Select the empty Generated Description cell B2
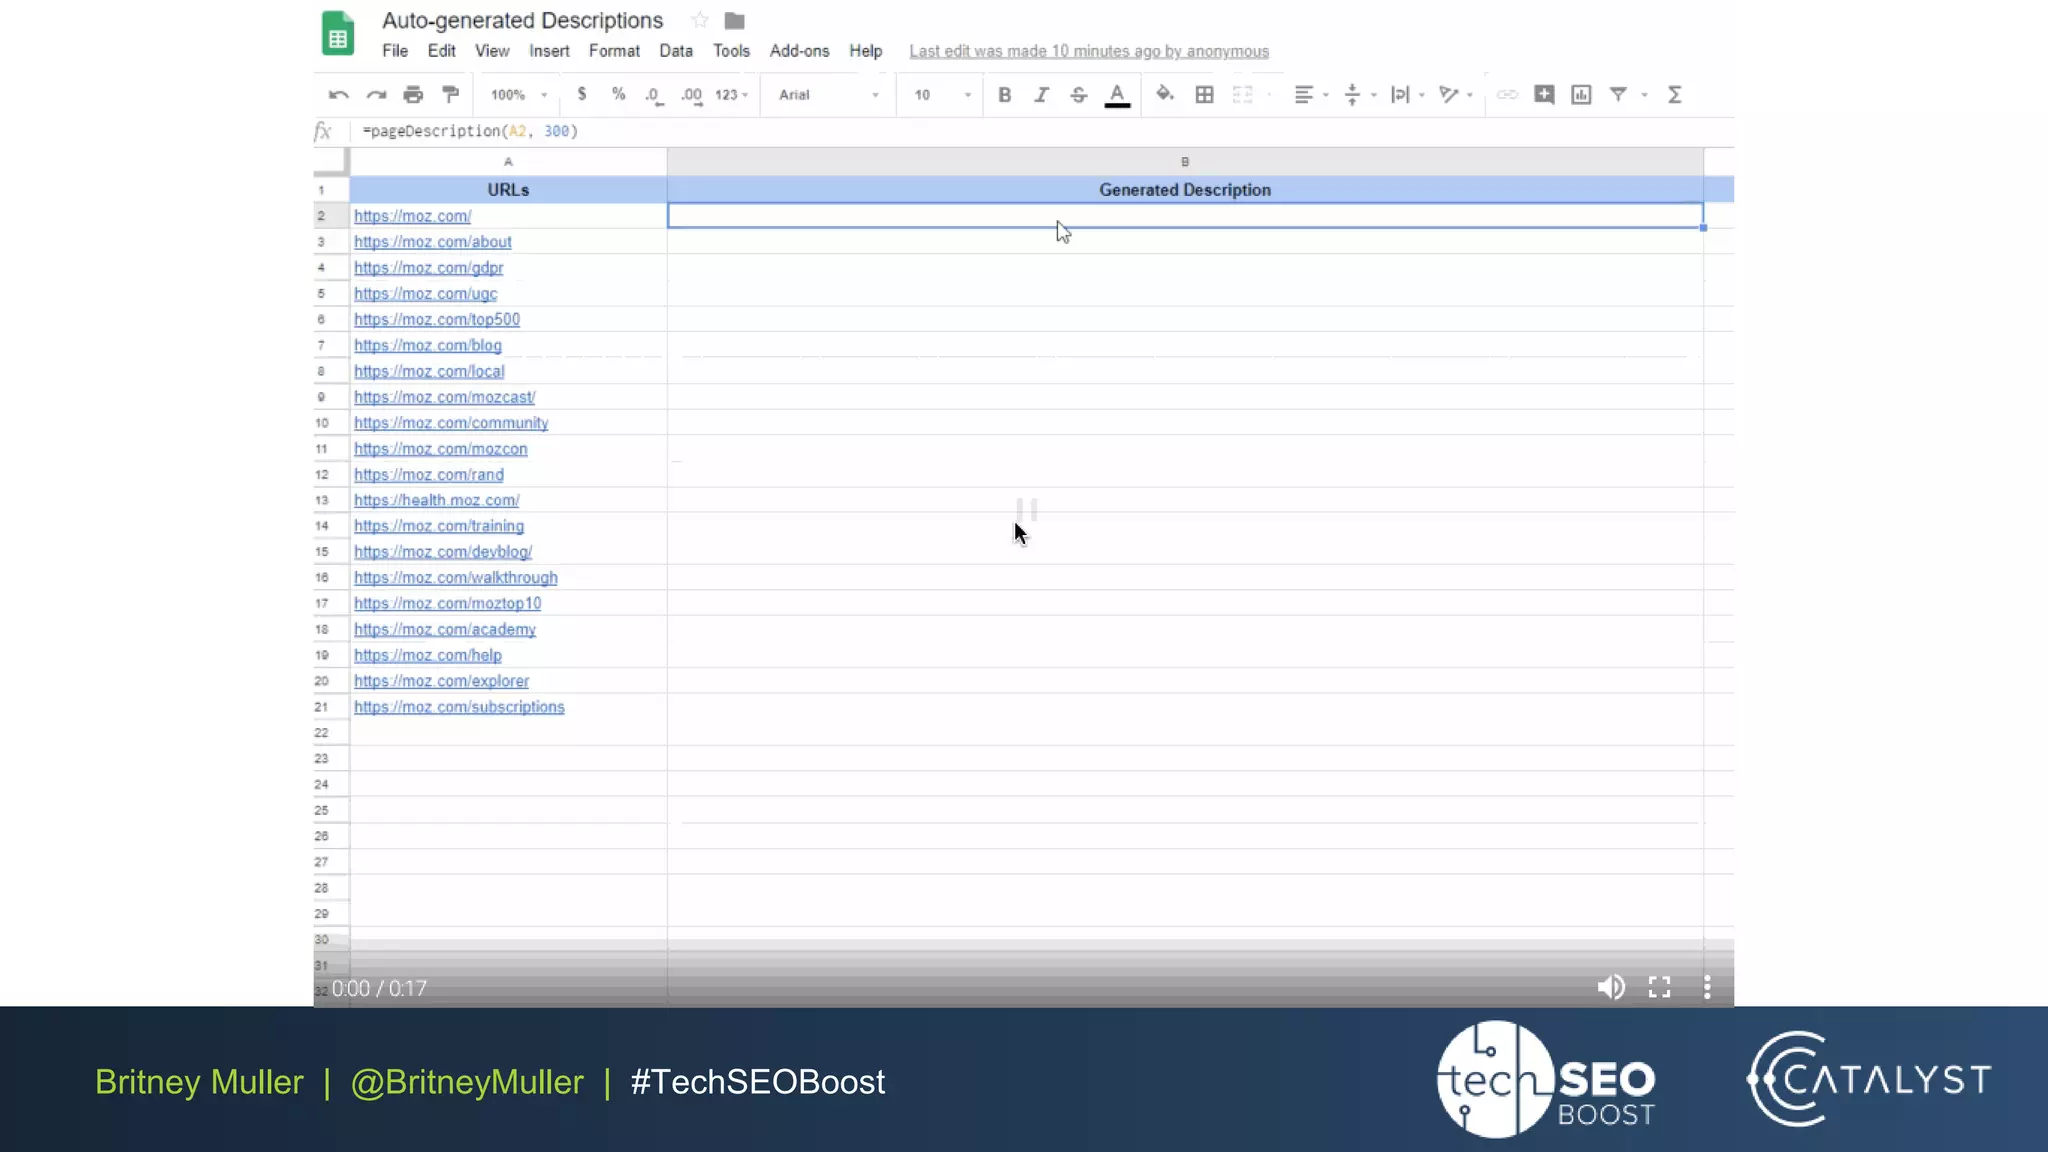This screenshot has width=2048, height=1152. 1185,216
